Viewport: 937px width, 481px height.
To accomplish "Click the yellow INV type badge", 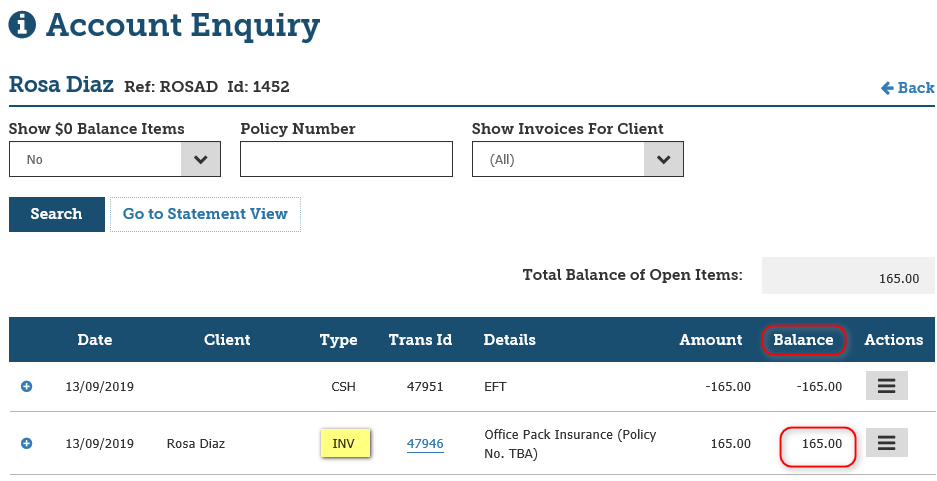I will click(344, 443).
